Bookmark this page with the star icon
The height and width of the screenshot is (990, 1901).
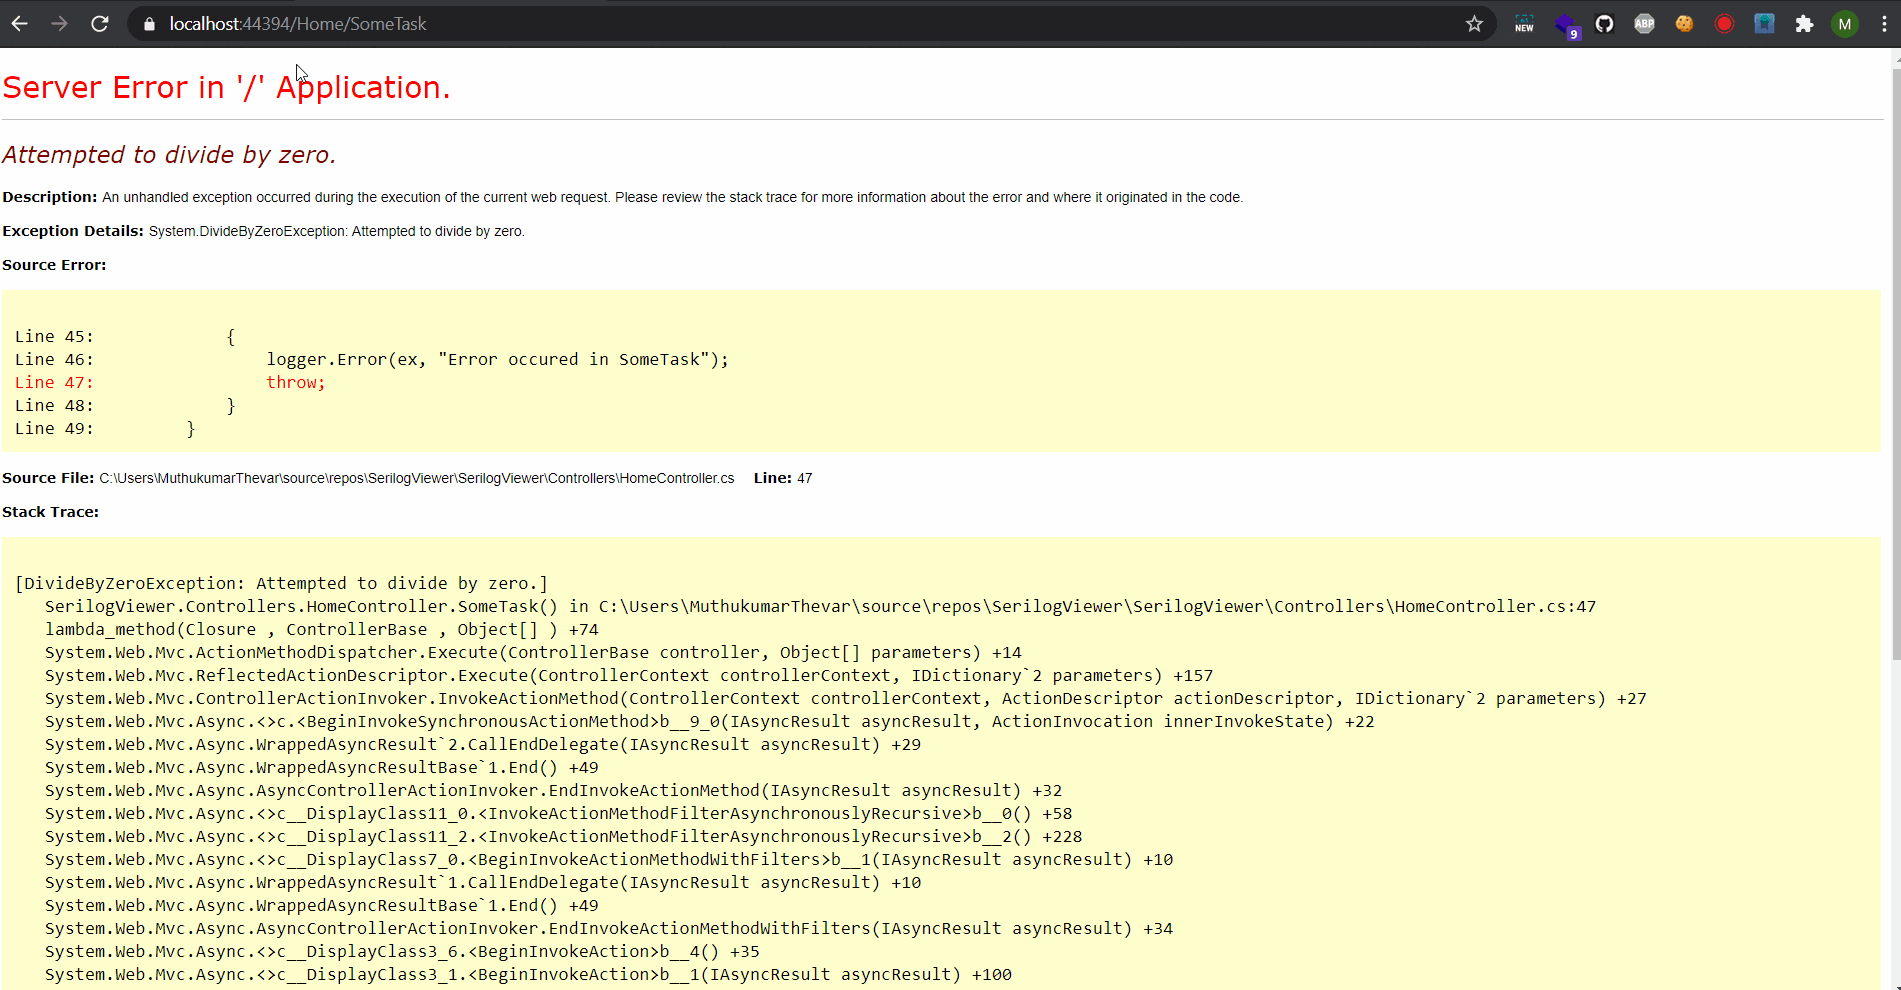pos(1474,24)
